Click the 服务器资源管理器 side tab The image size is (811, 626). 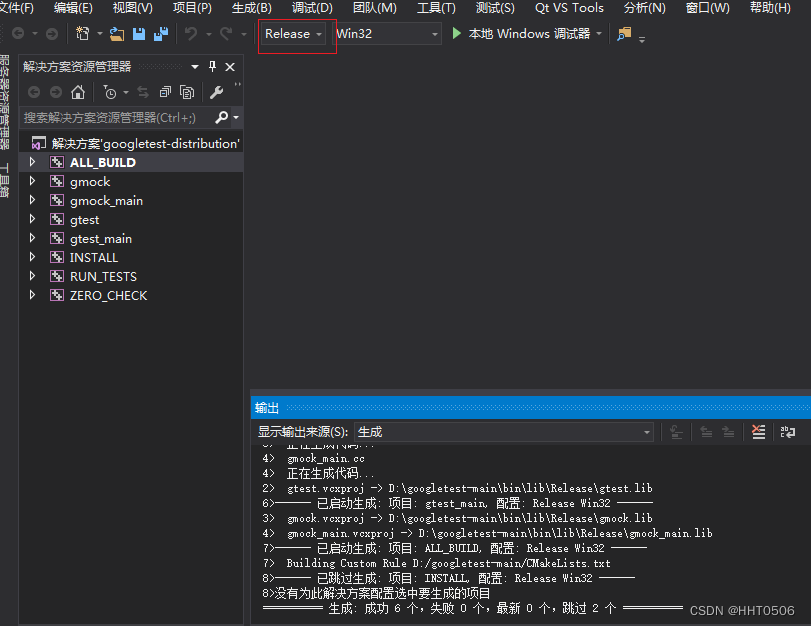click(x=4, y=101)
